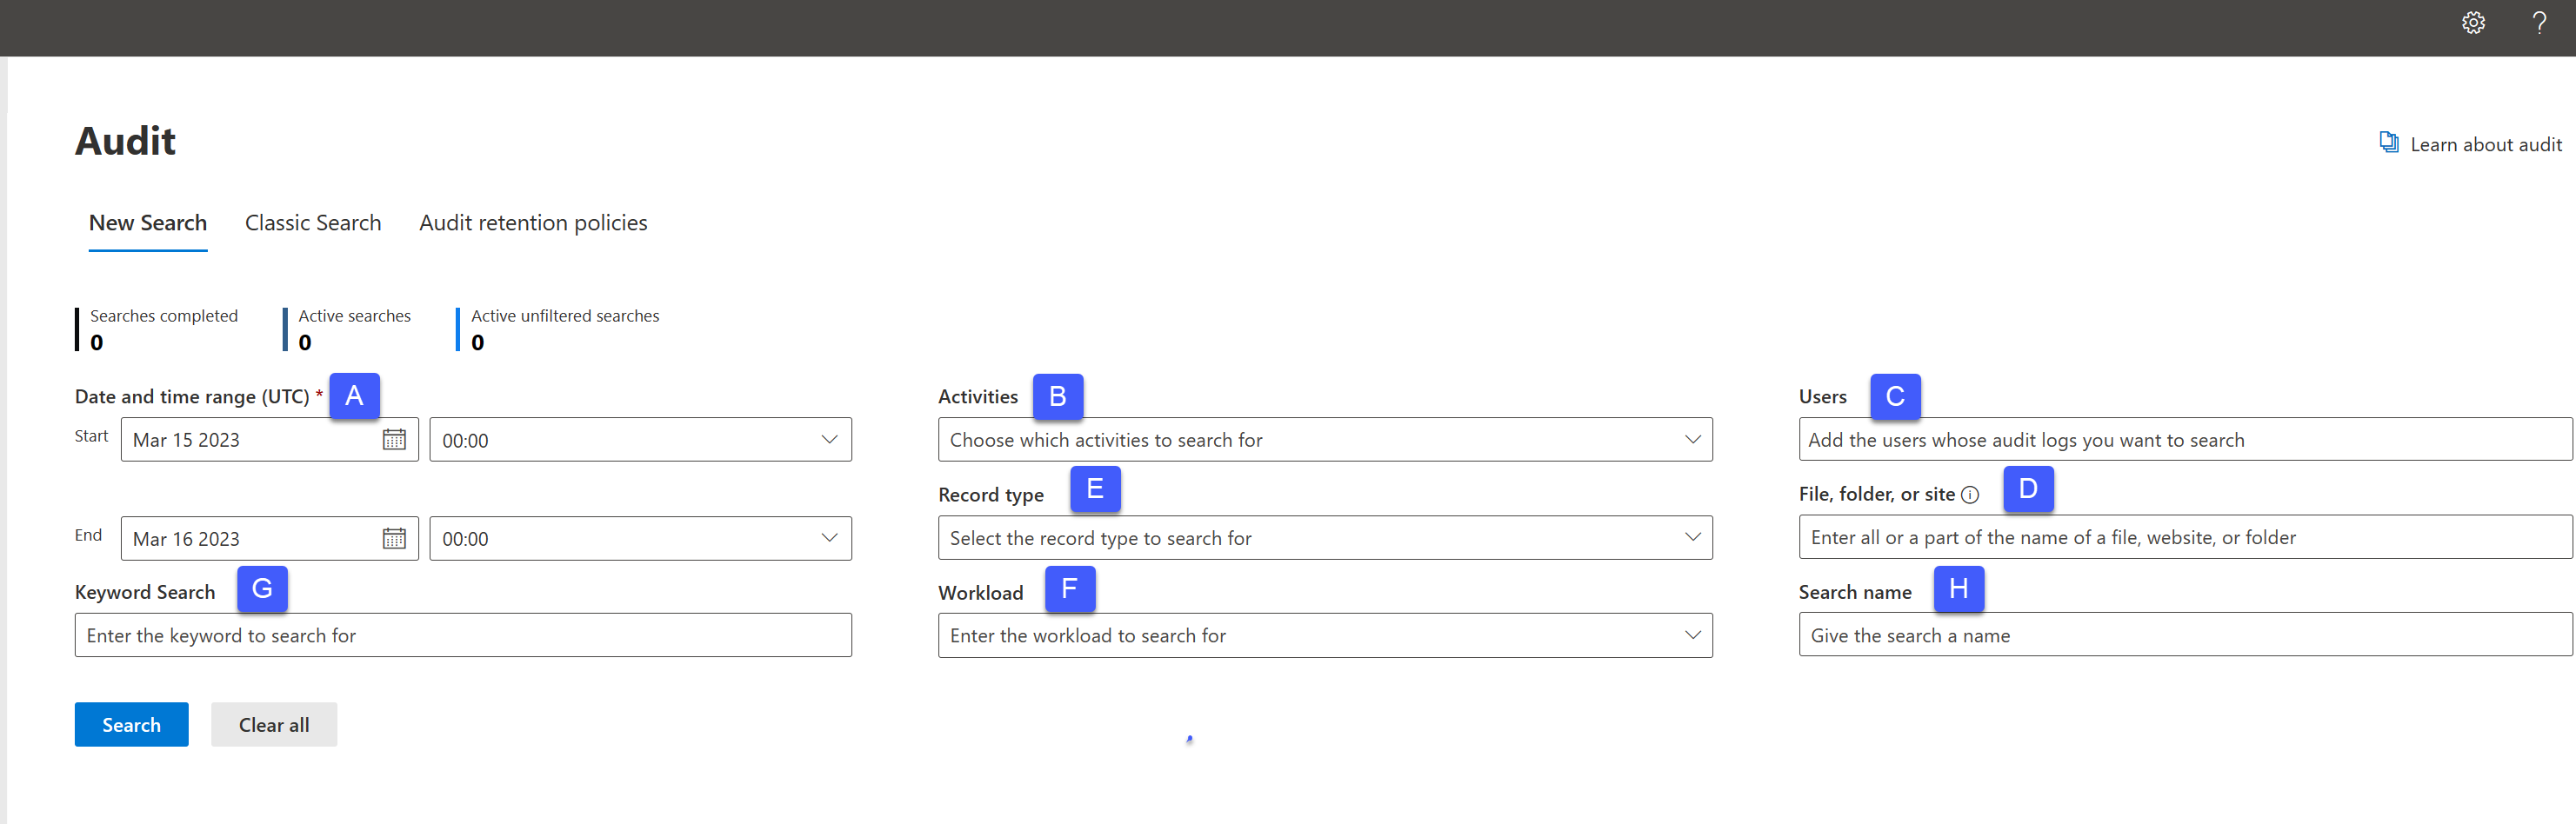Click the info icon beside File, folder, or site
This screenshot has height=824, width=2576.
(x=1971, y=494)
